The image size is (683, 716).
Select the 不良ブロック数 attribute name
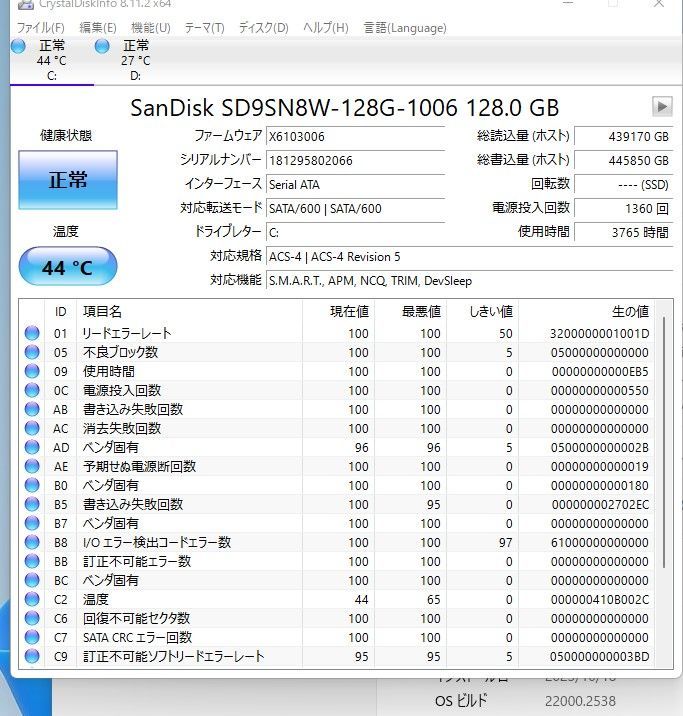[121, 353]
